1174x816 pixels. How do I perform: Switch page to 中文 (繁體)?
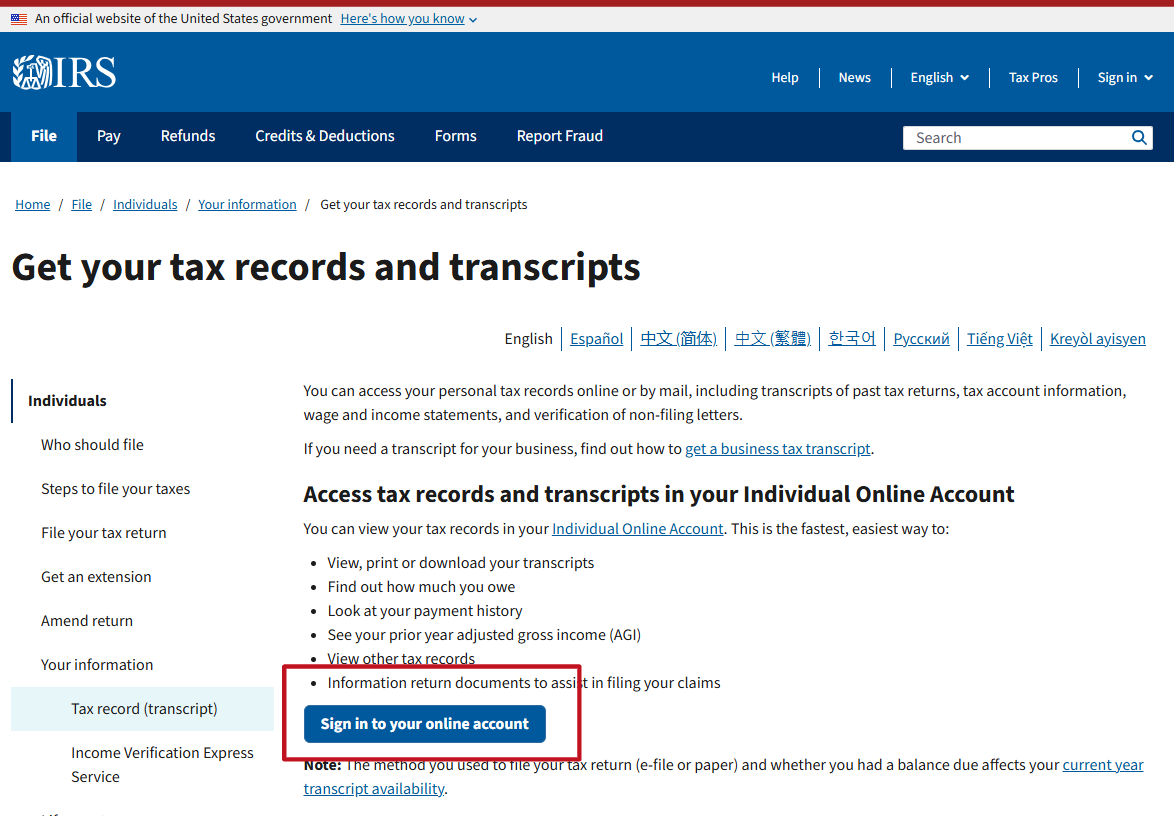coord(773,338)
